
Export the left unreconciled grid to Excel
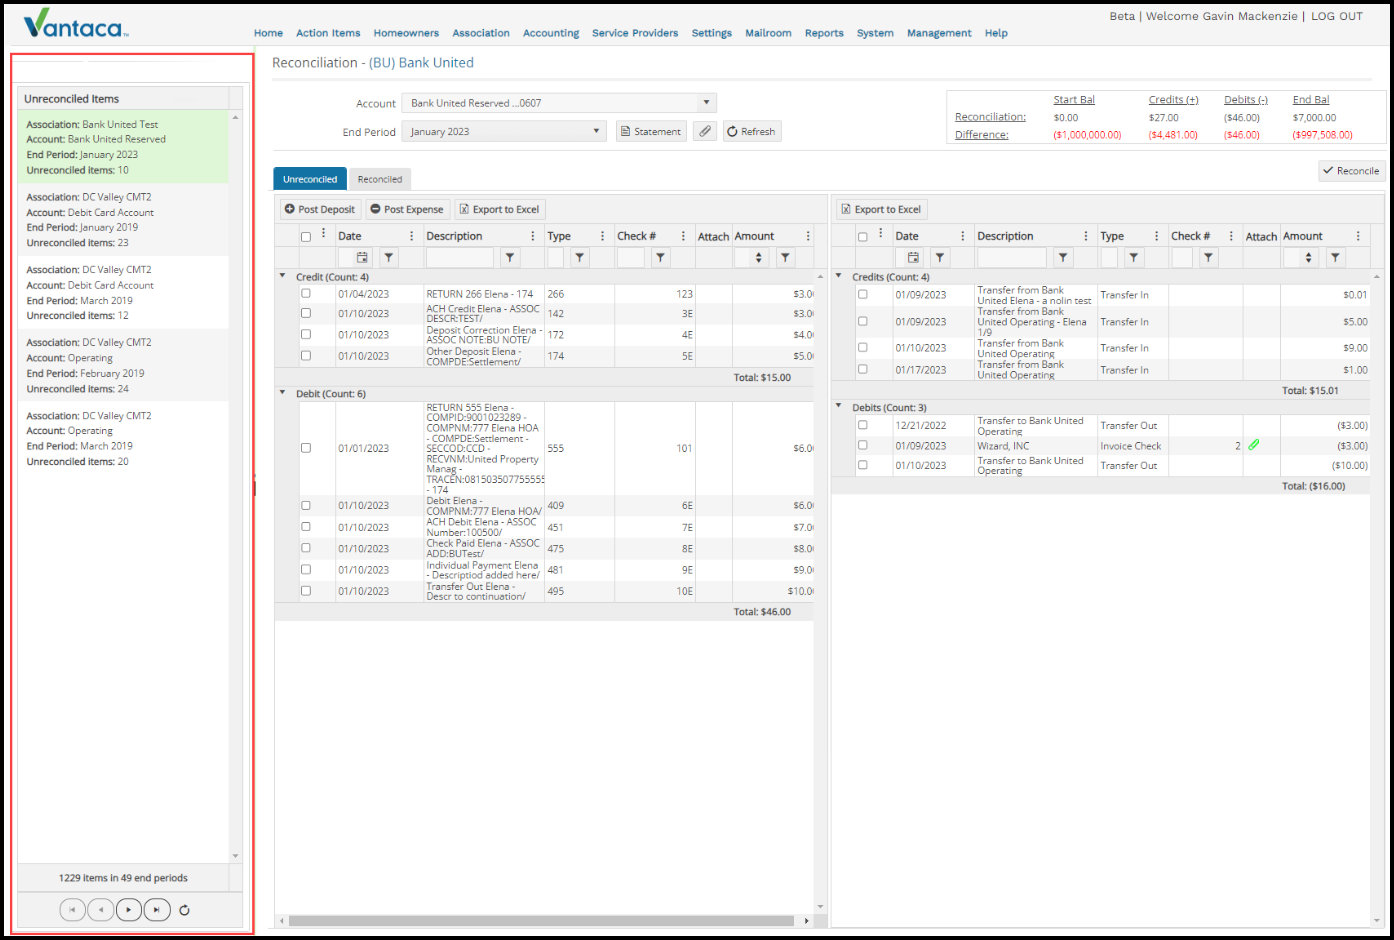coord(499,209)
